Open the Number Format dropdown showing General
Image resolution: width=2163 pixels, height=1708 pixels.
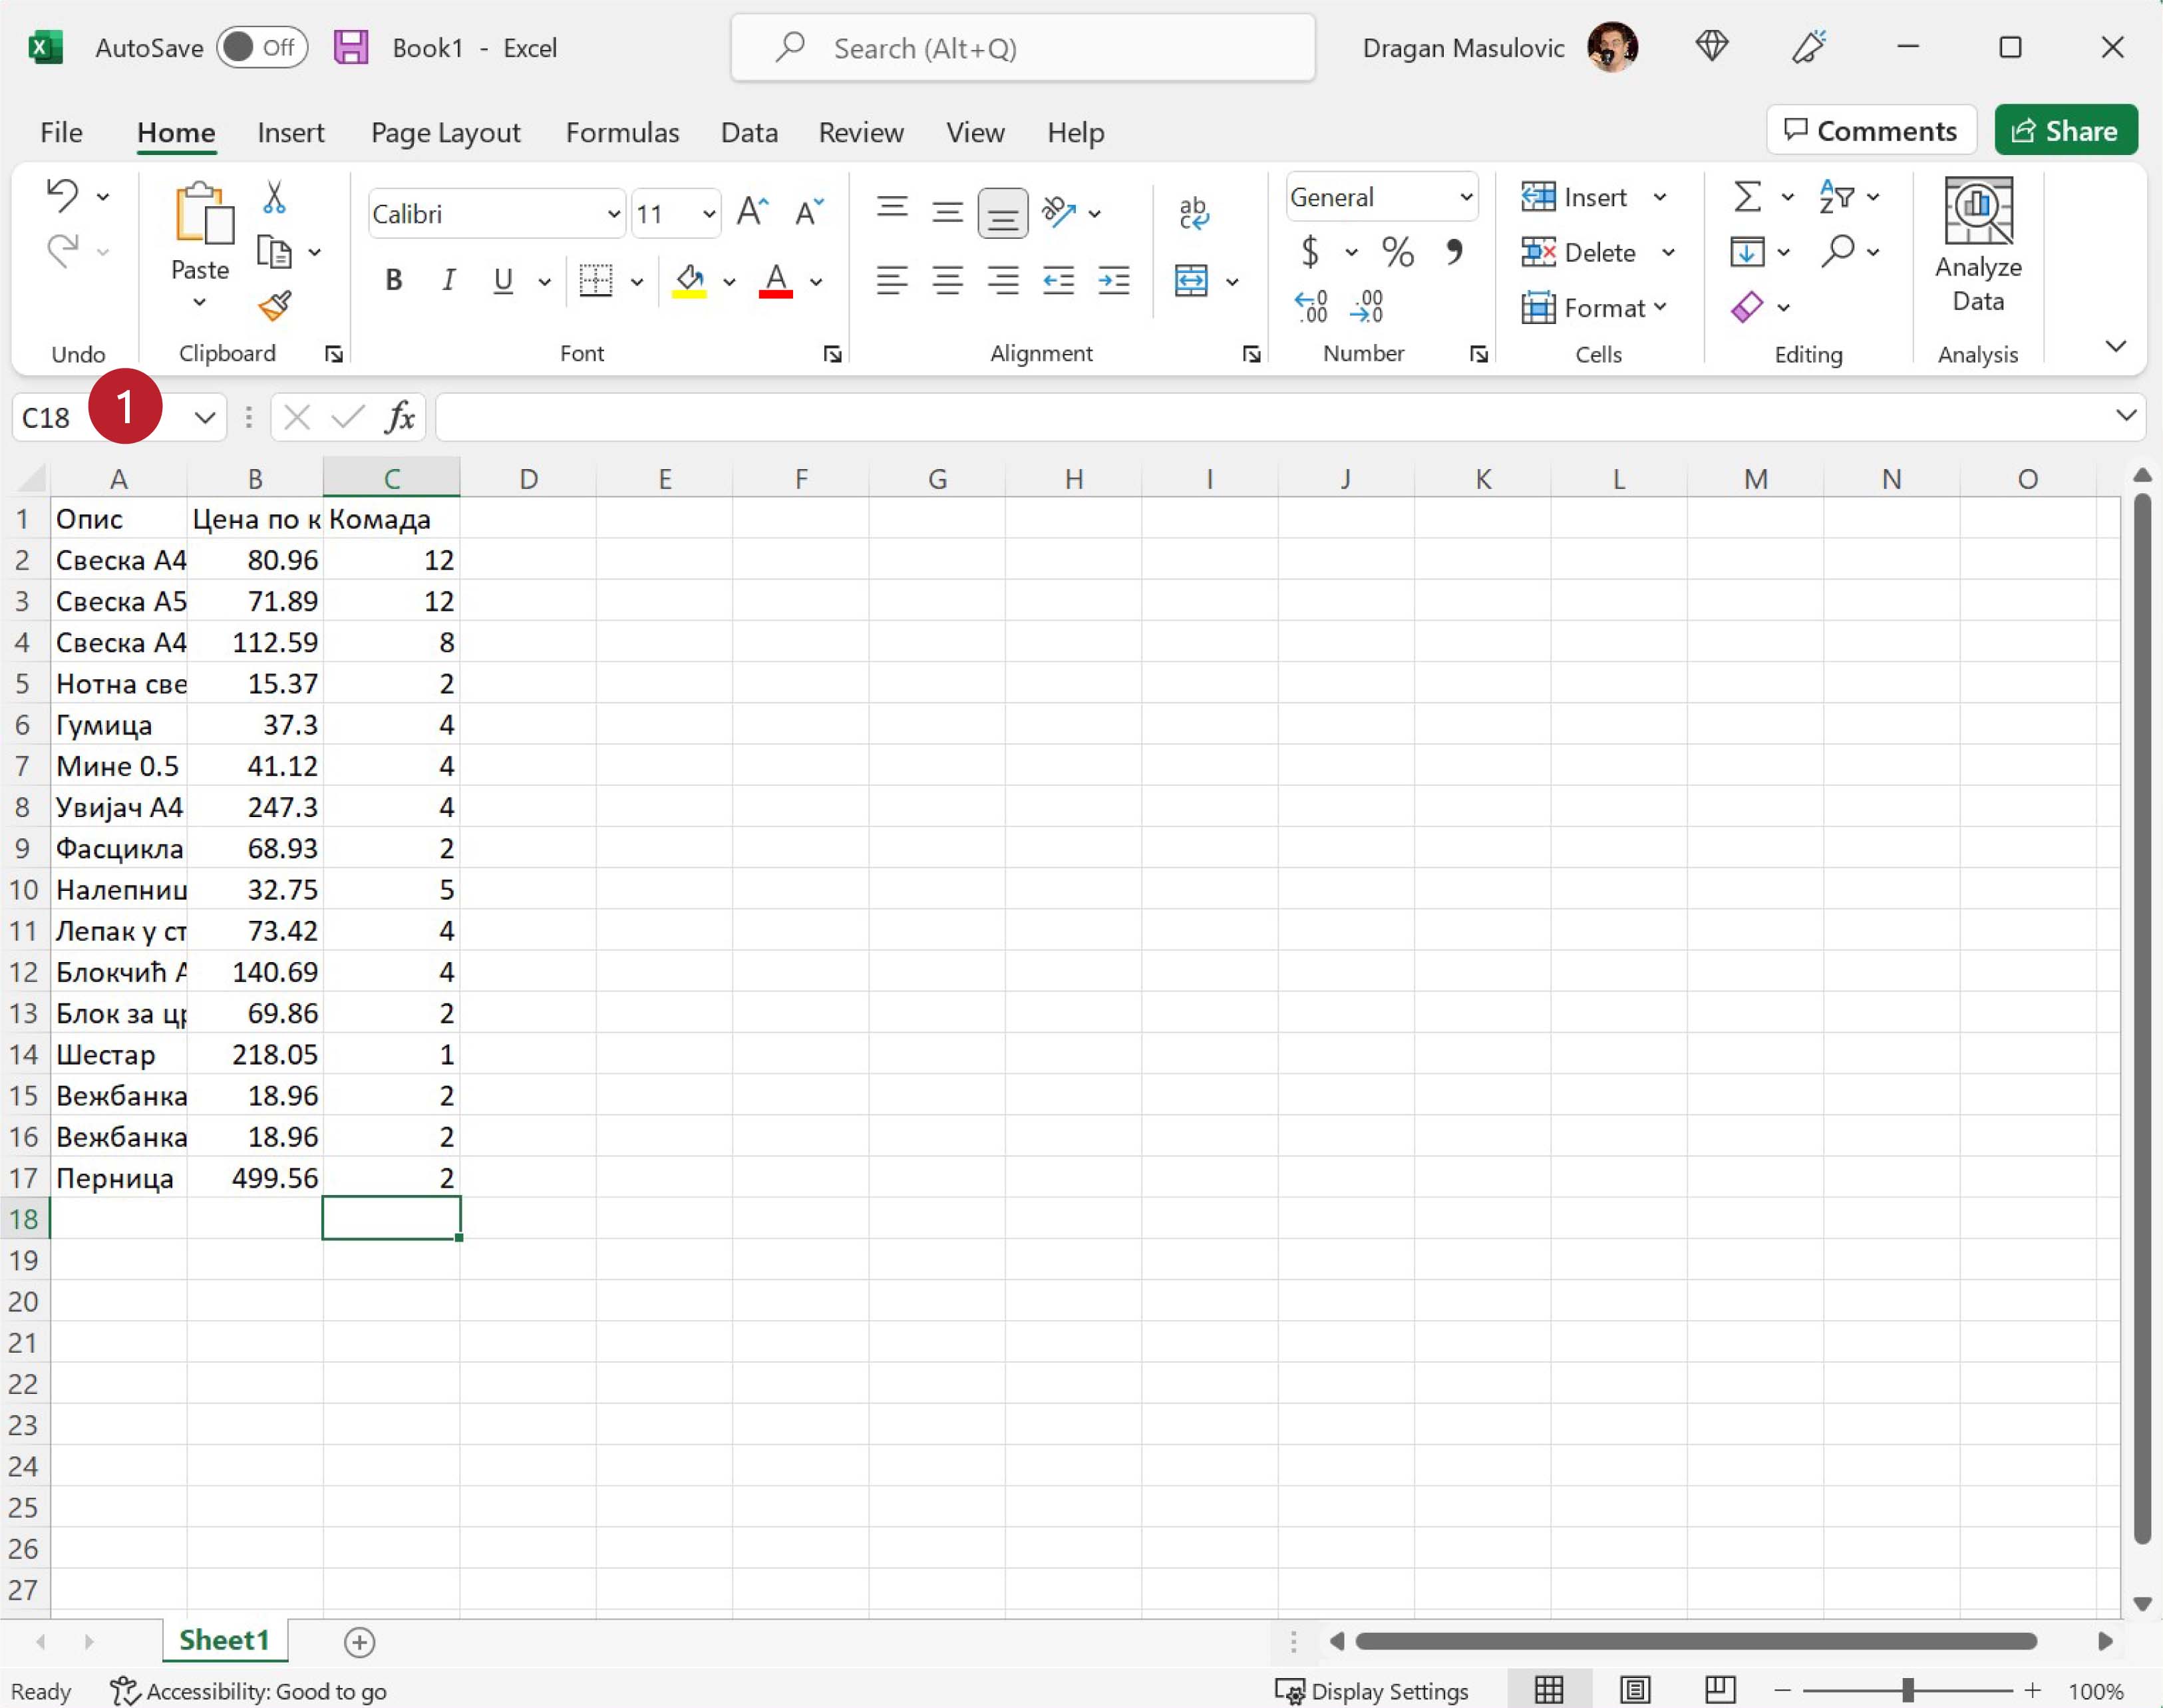pyautogui.click(x=1466, y=197)
